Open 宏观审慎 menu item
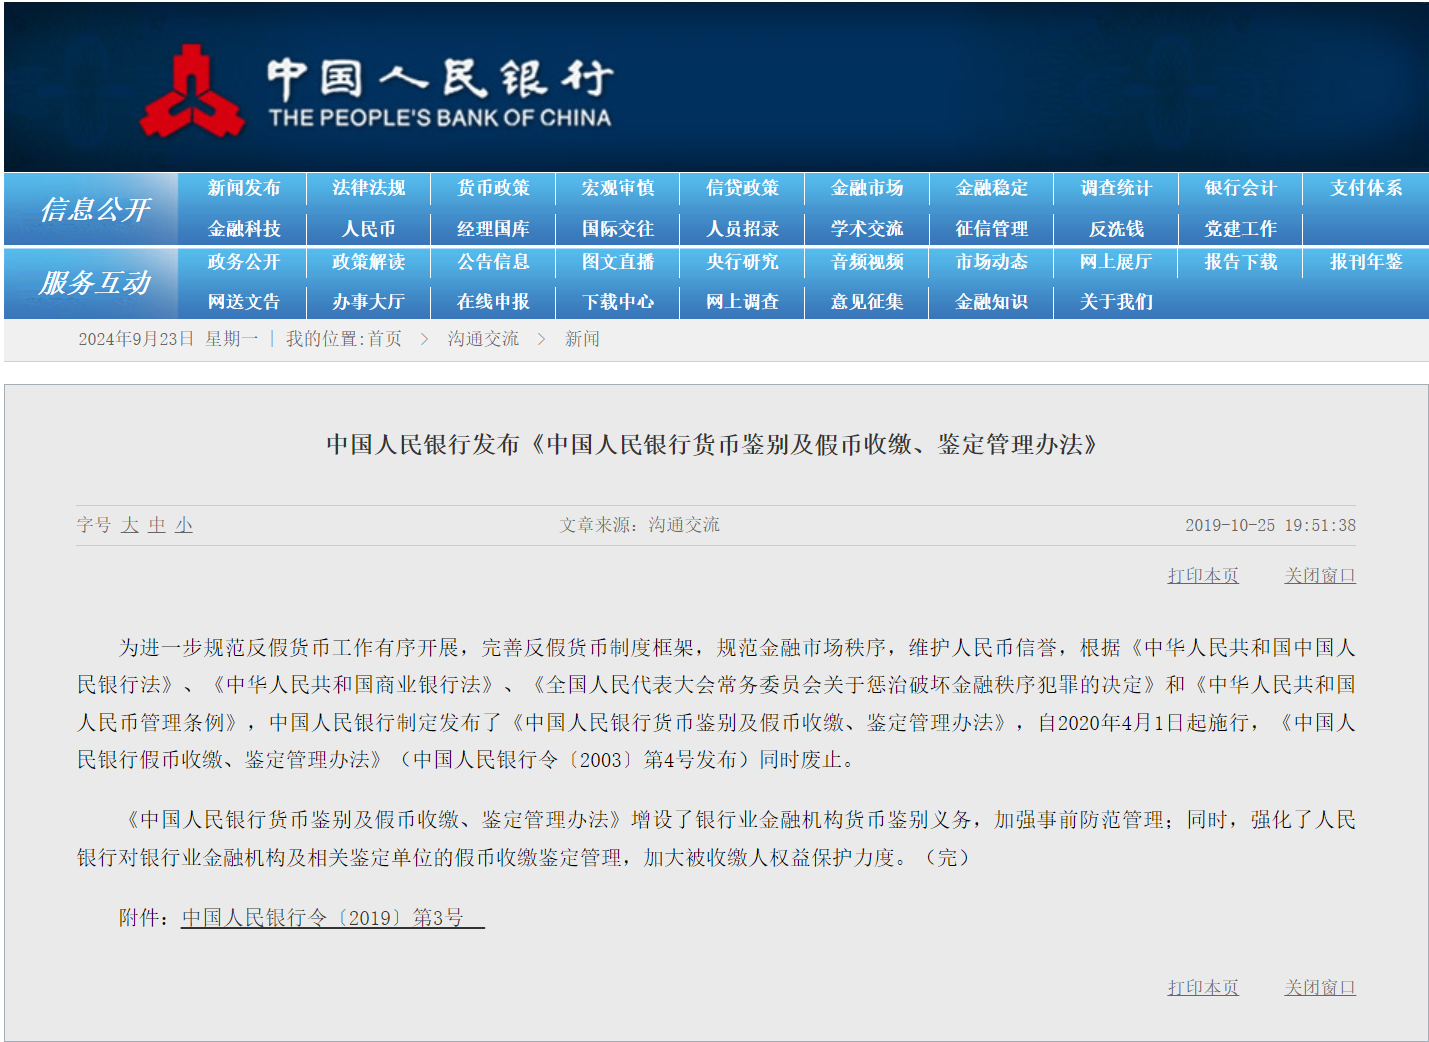This screenshot has width=1429, height=1042. pyautogui.click(x=618, y=188)
